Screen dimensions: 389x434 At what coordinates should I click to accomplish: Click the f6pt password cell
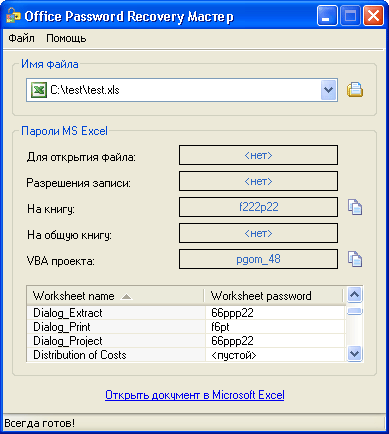pos(275,327)
